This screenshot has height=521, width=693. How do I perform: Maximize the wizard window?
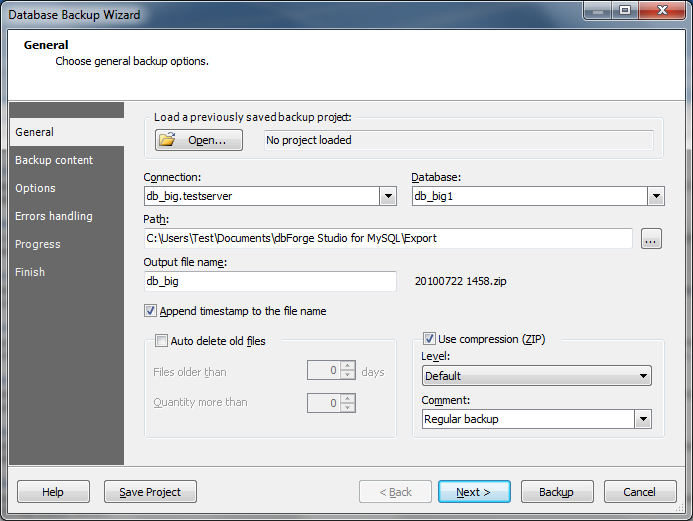(625, 11)
